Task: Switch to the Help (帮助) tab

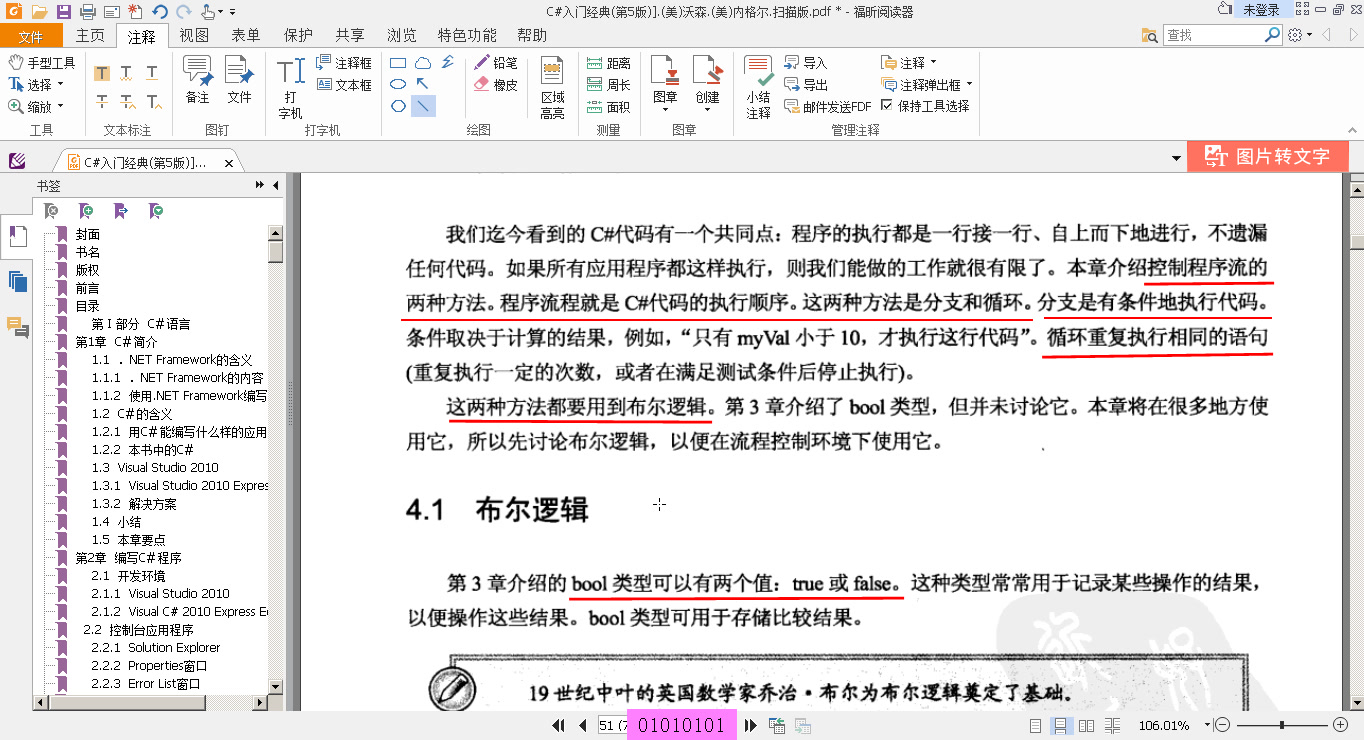Action: pyautogui.click(x=532, y=36)
